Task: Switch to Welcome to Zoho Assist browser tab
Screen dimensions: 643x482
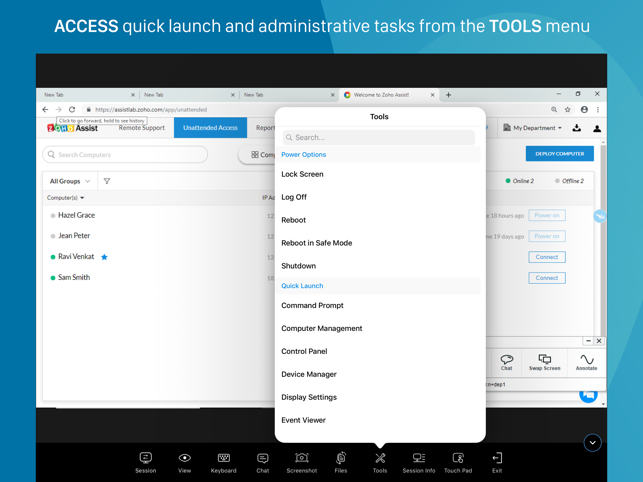Action: click(389, 95)
